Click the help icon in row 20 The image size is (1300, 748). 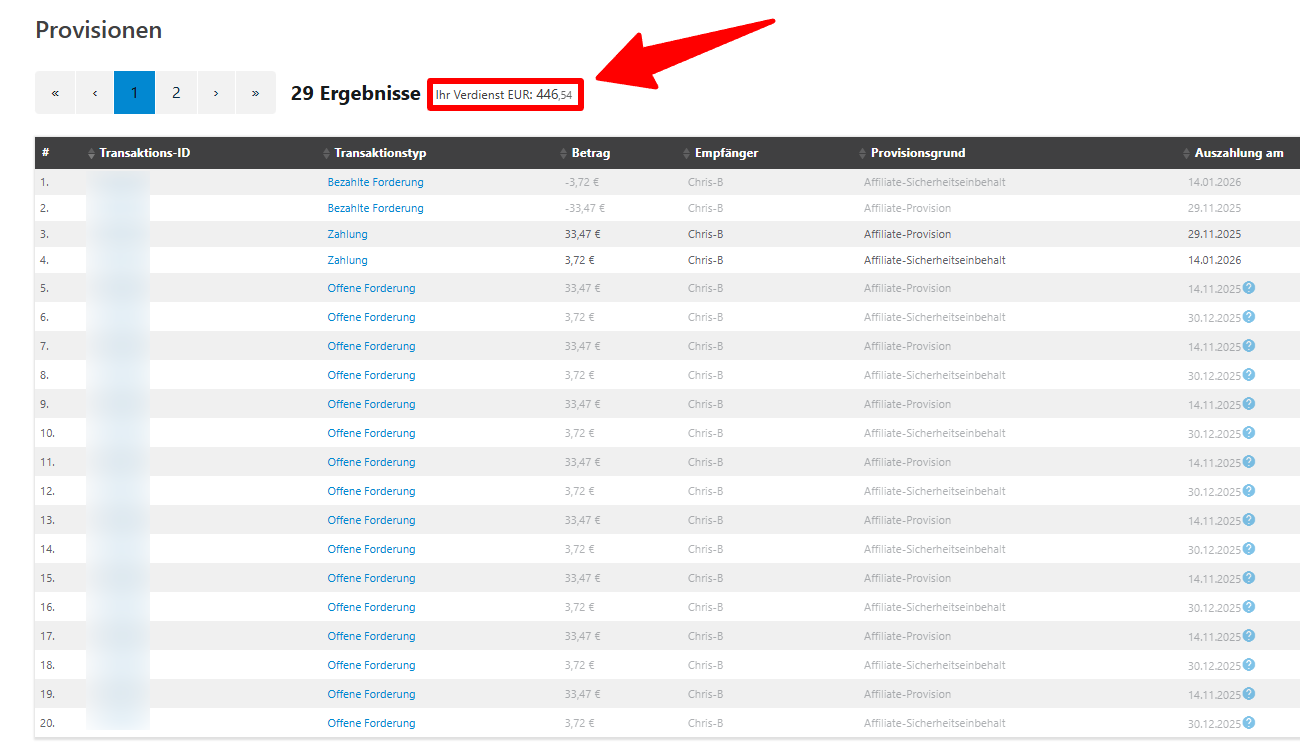(x=1248, y=723)
